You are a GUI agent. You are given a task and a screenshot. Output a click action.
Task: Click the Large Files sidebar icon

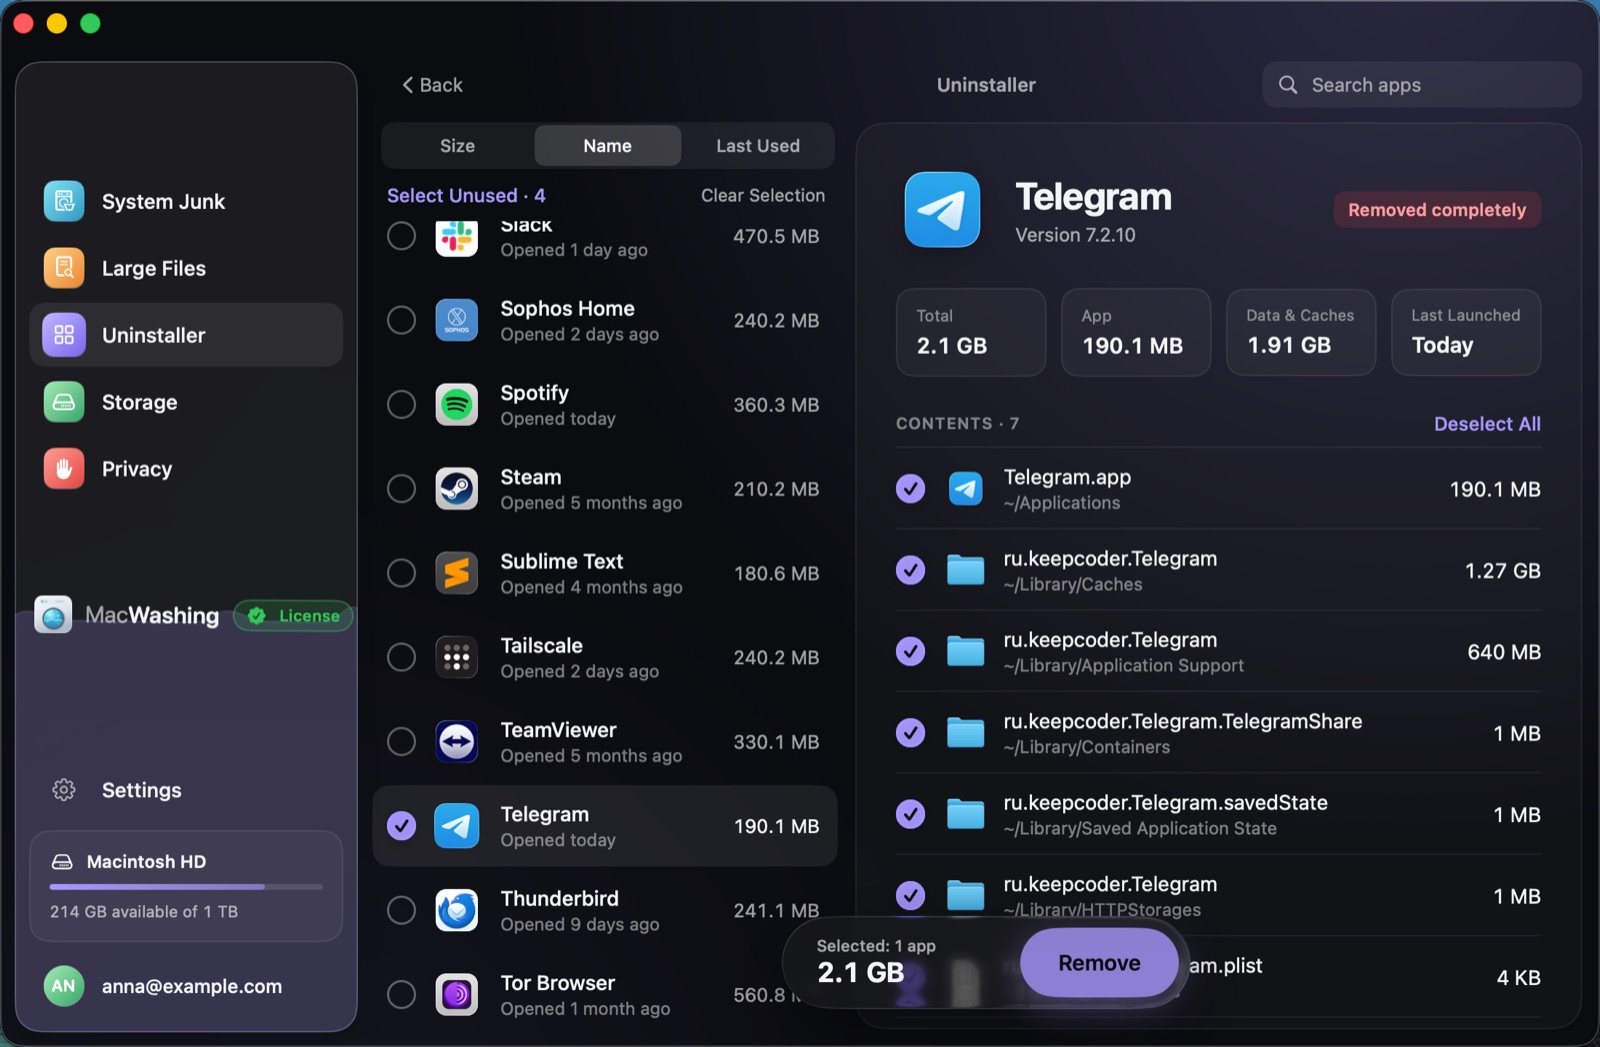click(64, 268)
